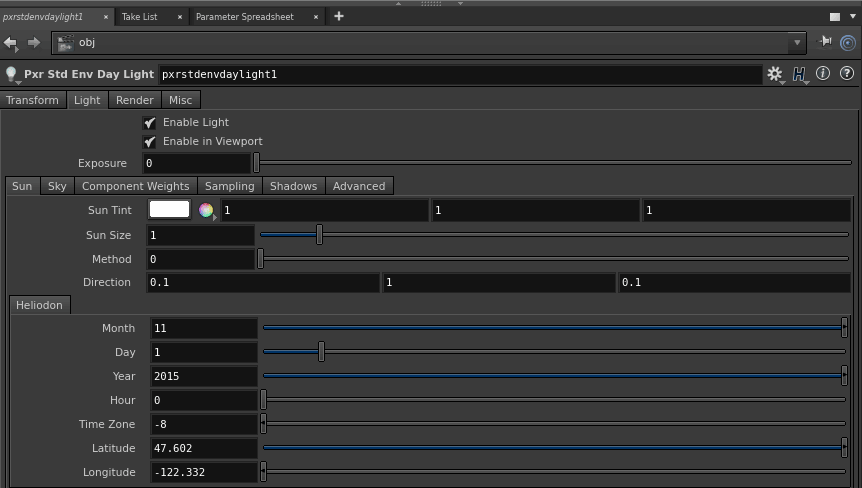Select the Shadows tab
The width and height of the screenshot is (862, 488).
click(293, 186)
